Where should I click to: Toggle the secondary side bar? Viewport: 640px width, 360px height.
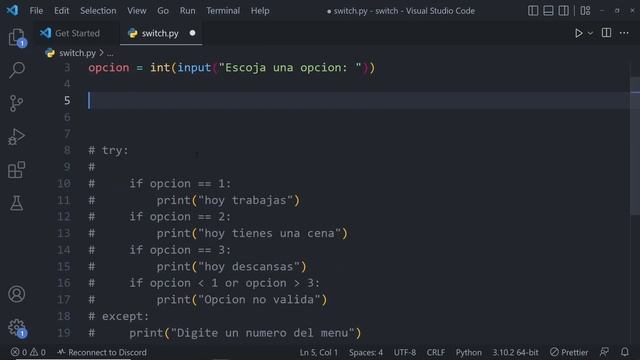click(x=563, y=11)
